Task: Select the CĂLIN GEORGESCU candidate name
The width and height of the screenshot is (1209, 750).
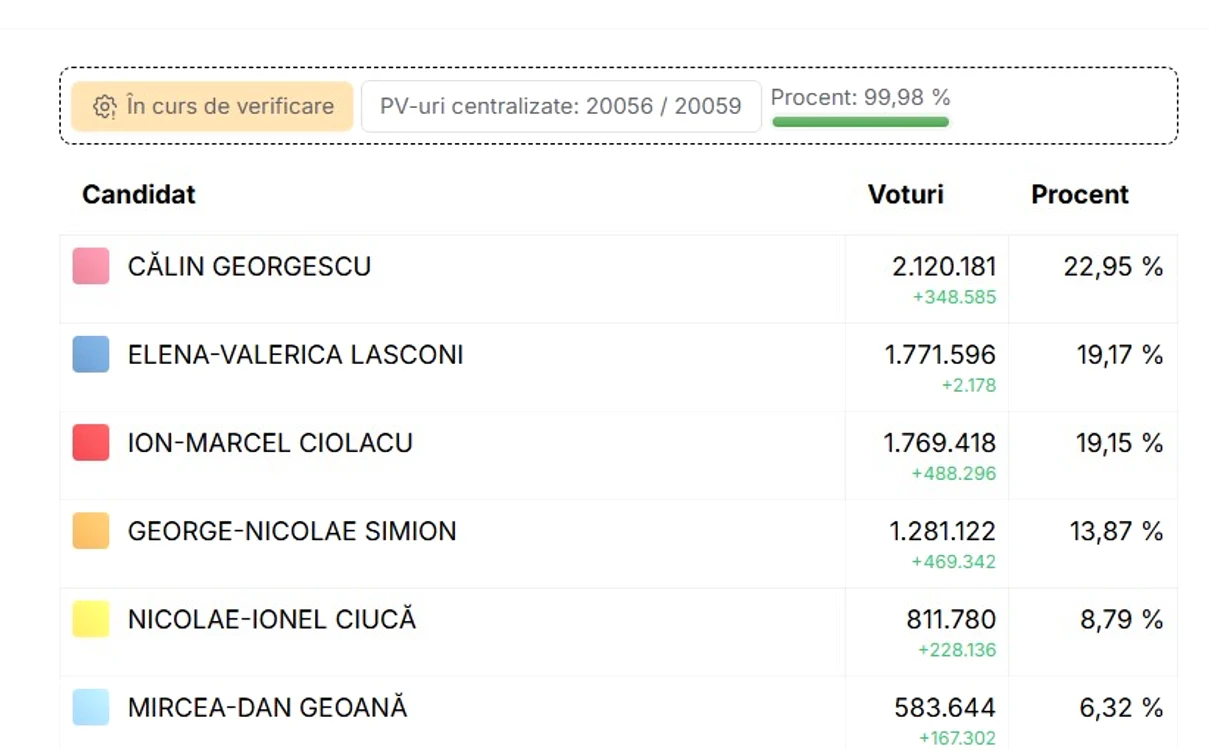Action: 249,267
